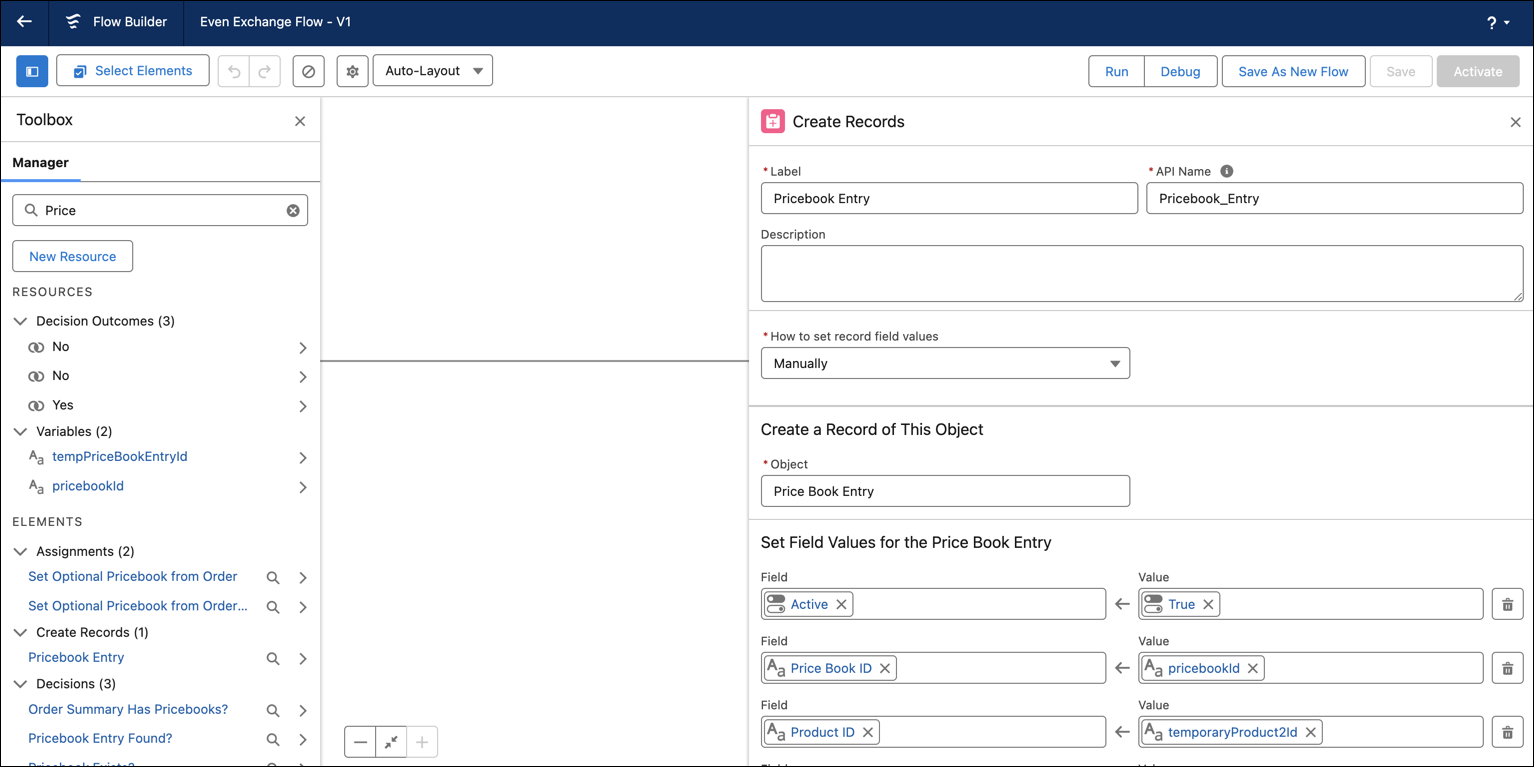
Task: Collapse the Assignments section
Action: pyautogui.click(x=20, y=551)
